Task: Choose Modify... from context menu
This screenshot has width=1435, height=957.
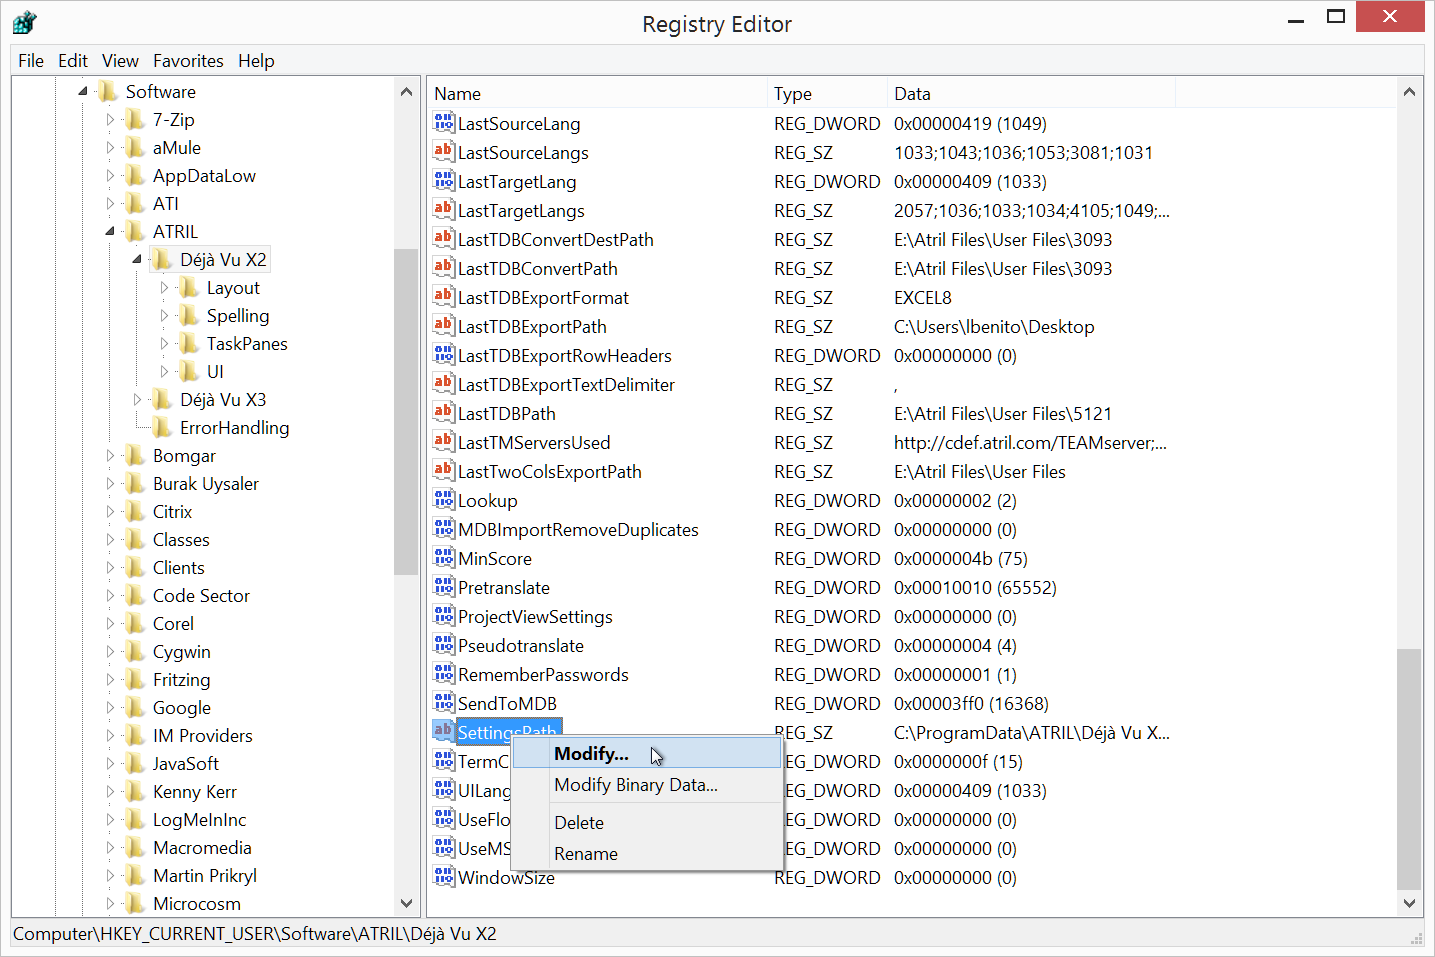Action: click(x=646, y=753)
